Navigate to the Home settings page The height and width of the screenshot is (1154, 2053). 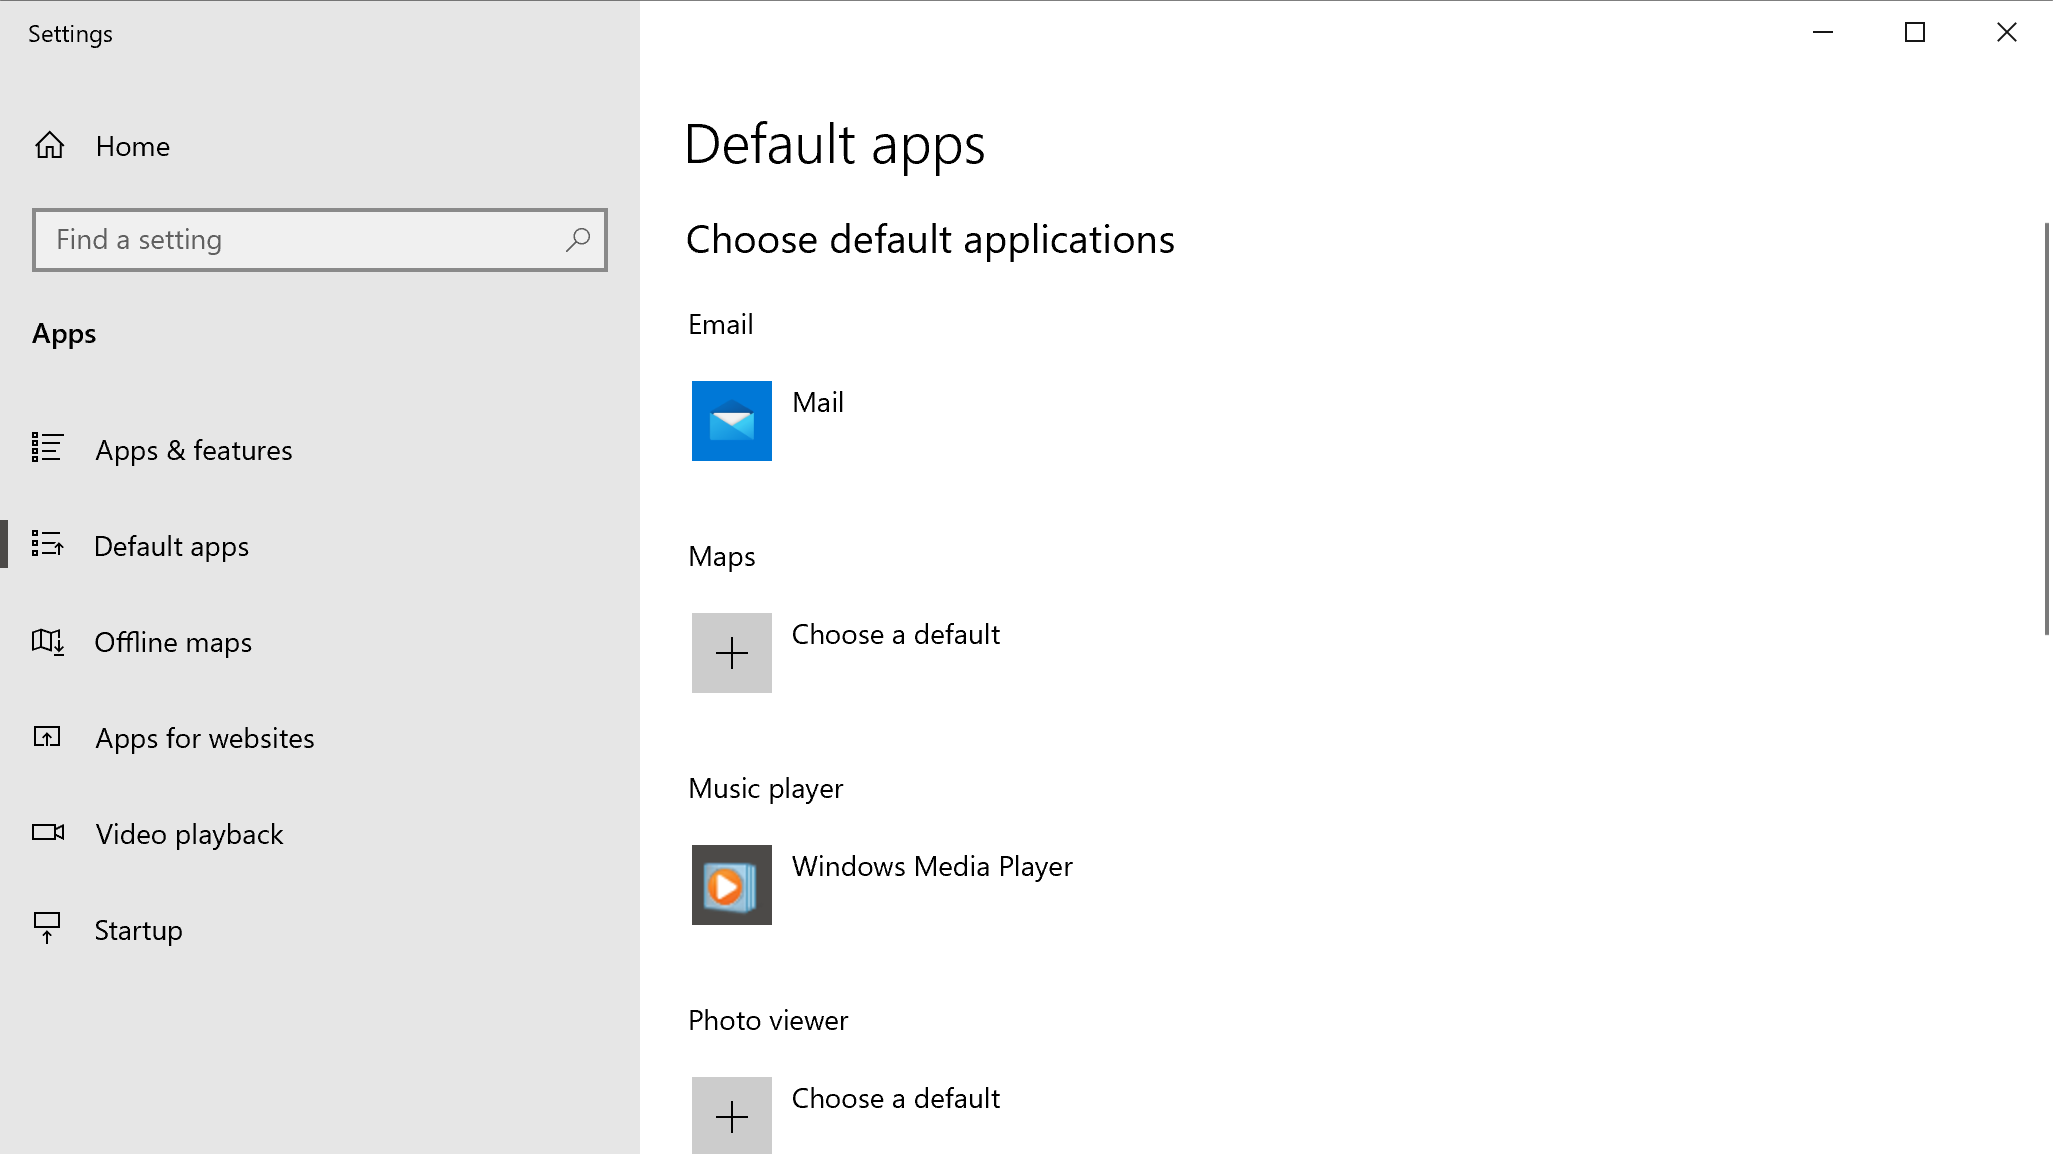pyautogui.click(x=133, y=145)
